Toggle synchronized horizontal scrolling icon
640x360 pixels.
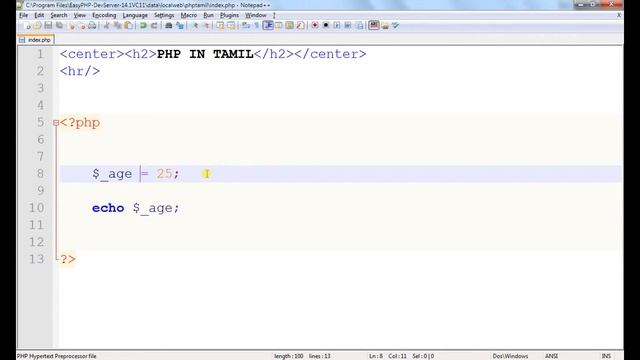coord(231,26)
